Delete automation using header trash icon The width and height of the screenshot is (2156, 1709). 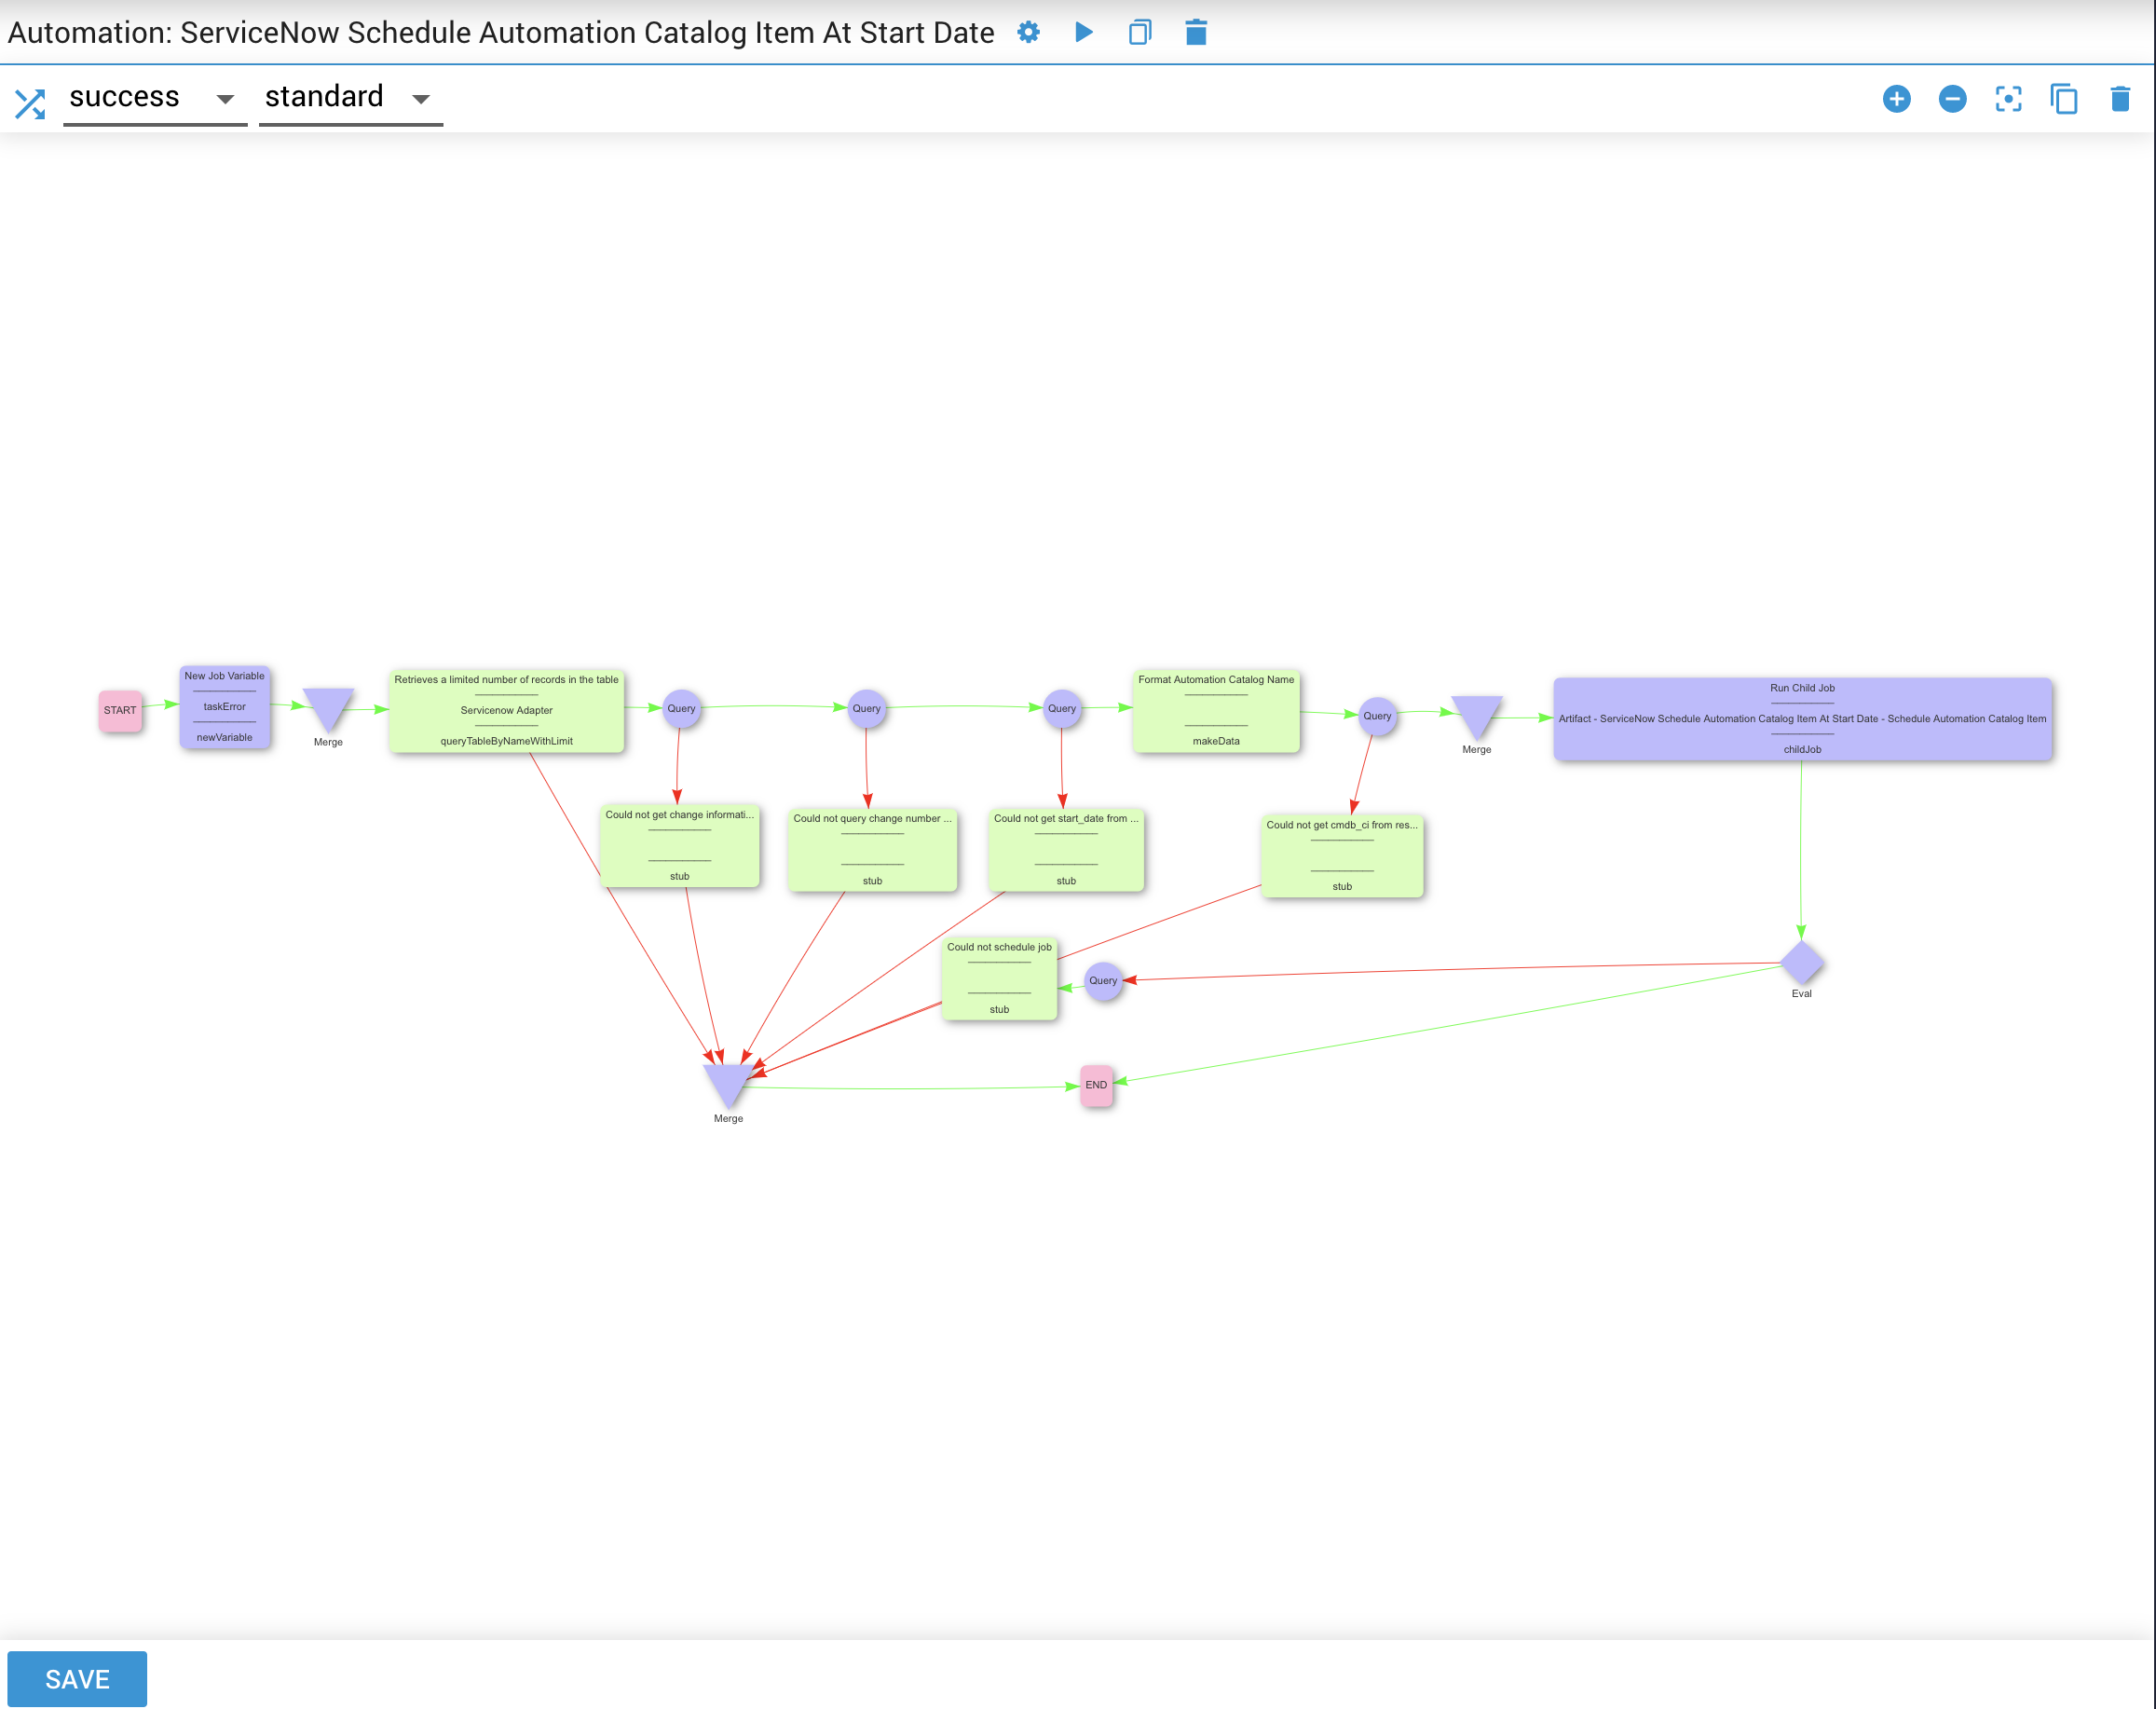(x=1196, y=33)
